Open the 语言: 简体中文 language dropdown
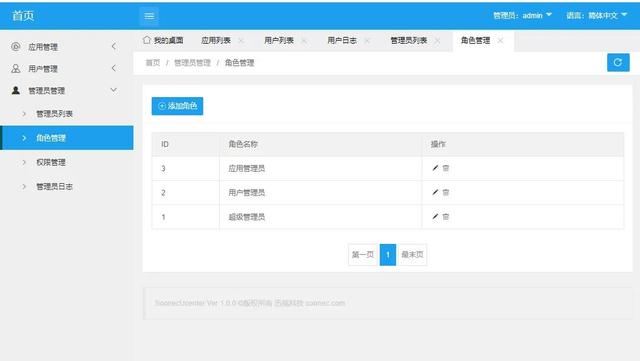 (x=597, y=16)
